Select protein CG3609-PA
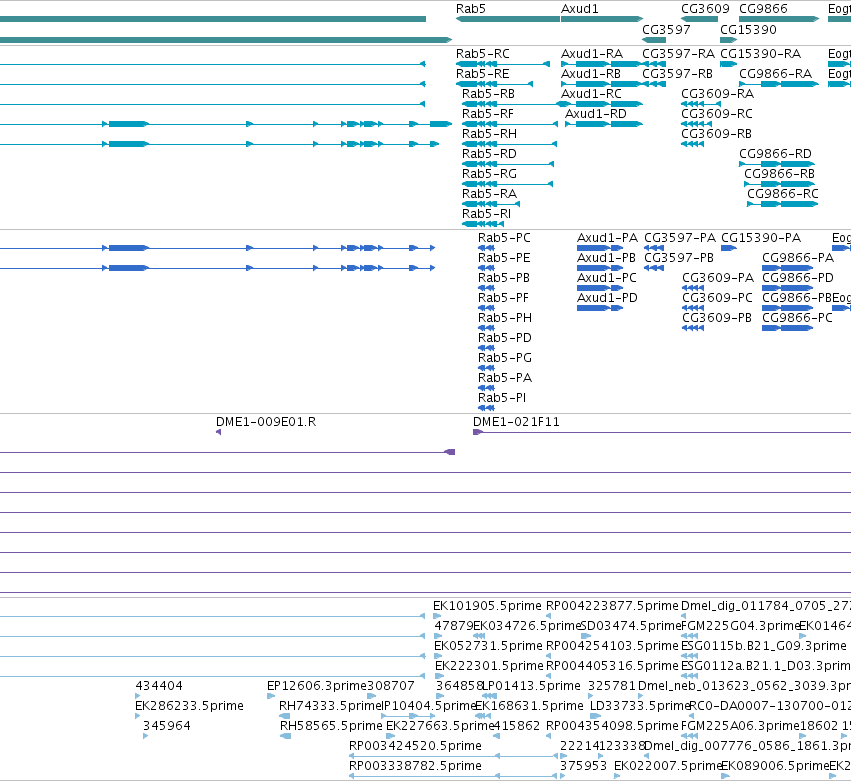851x781 pixels. click(718, 278)
